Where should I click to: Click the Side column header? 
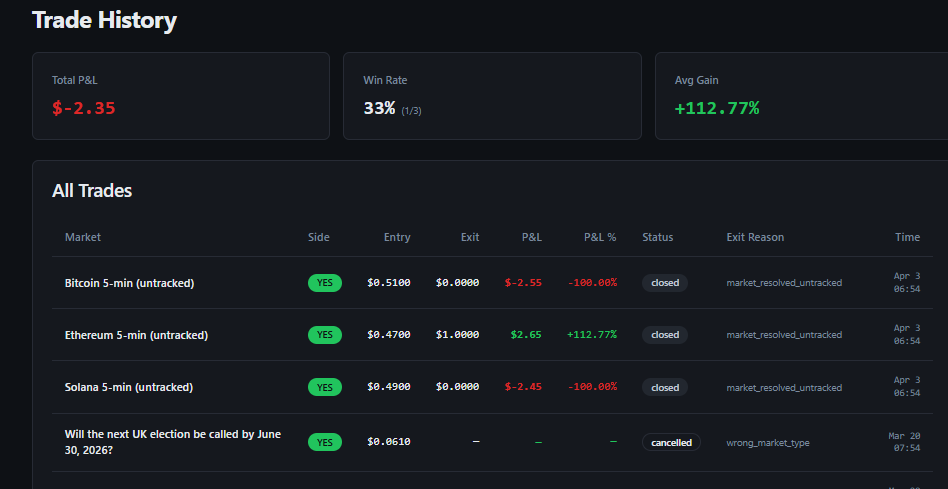pos(319,237)
